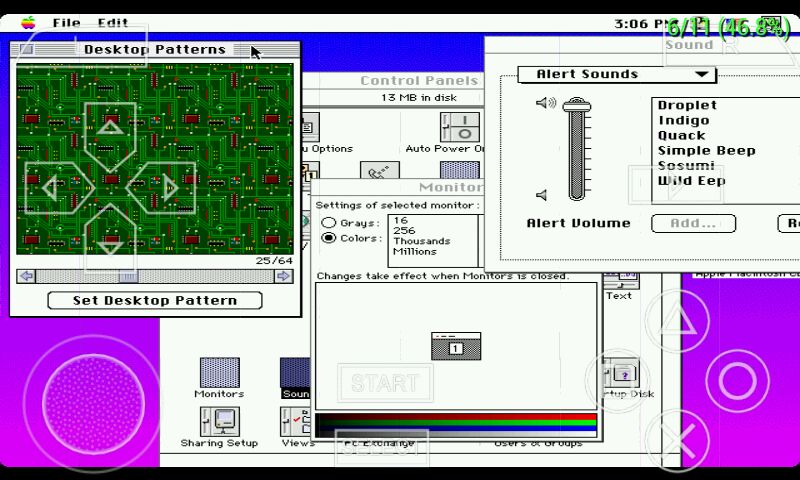The width and height of the screenshot is (800, 480).
Task: Select Wild Eep alert sound
Action: tap(691, 181)
